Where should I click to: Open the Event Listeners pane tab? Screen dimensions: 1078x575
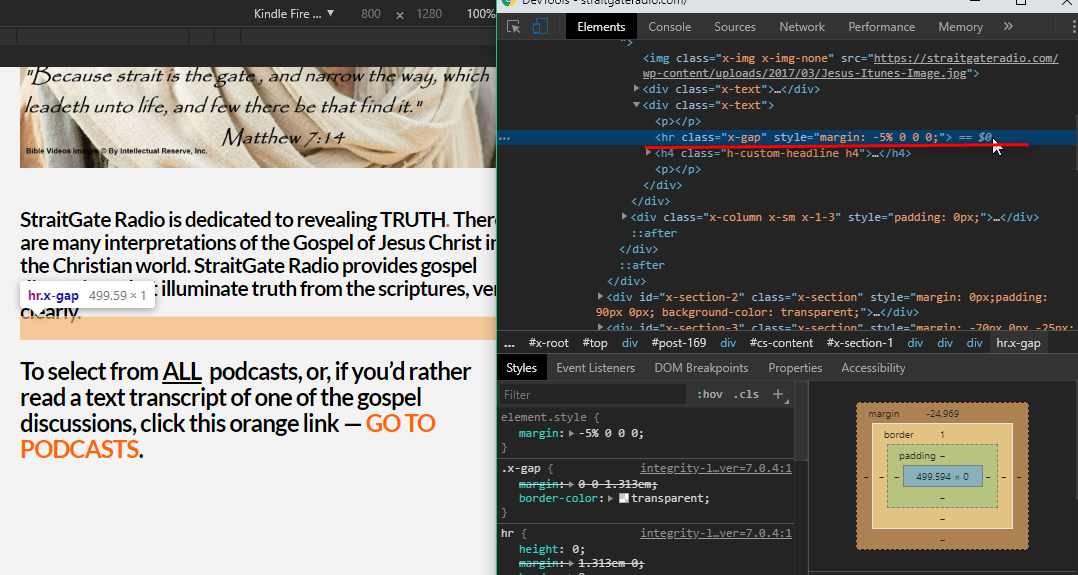(595, 368)
